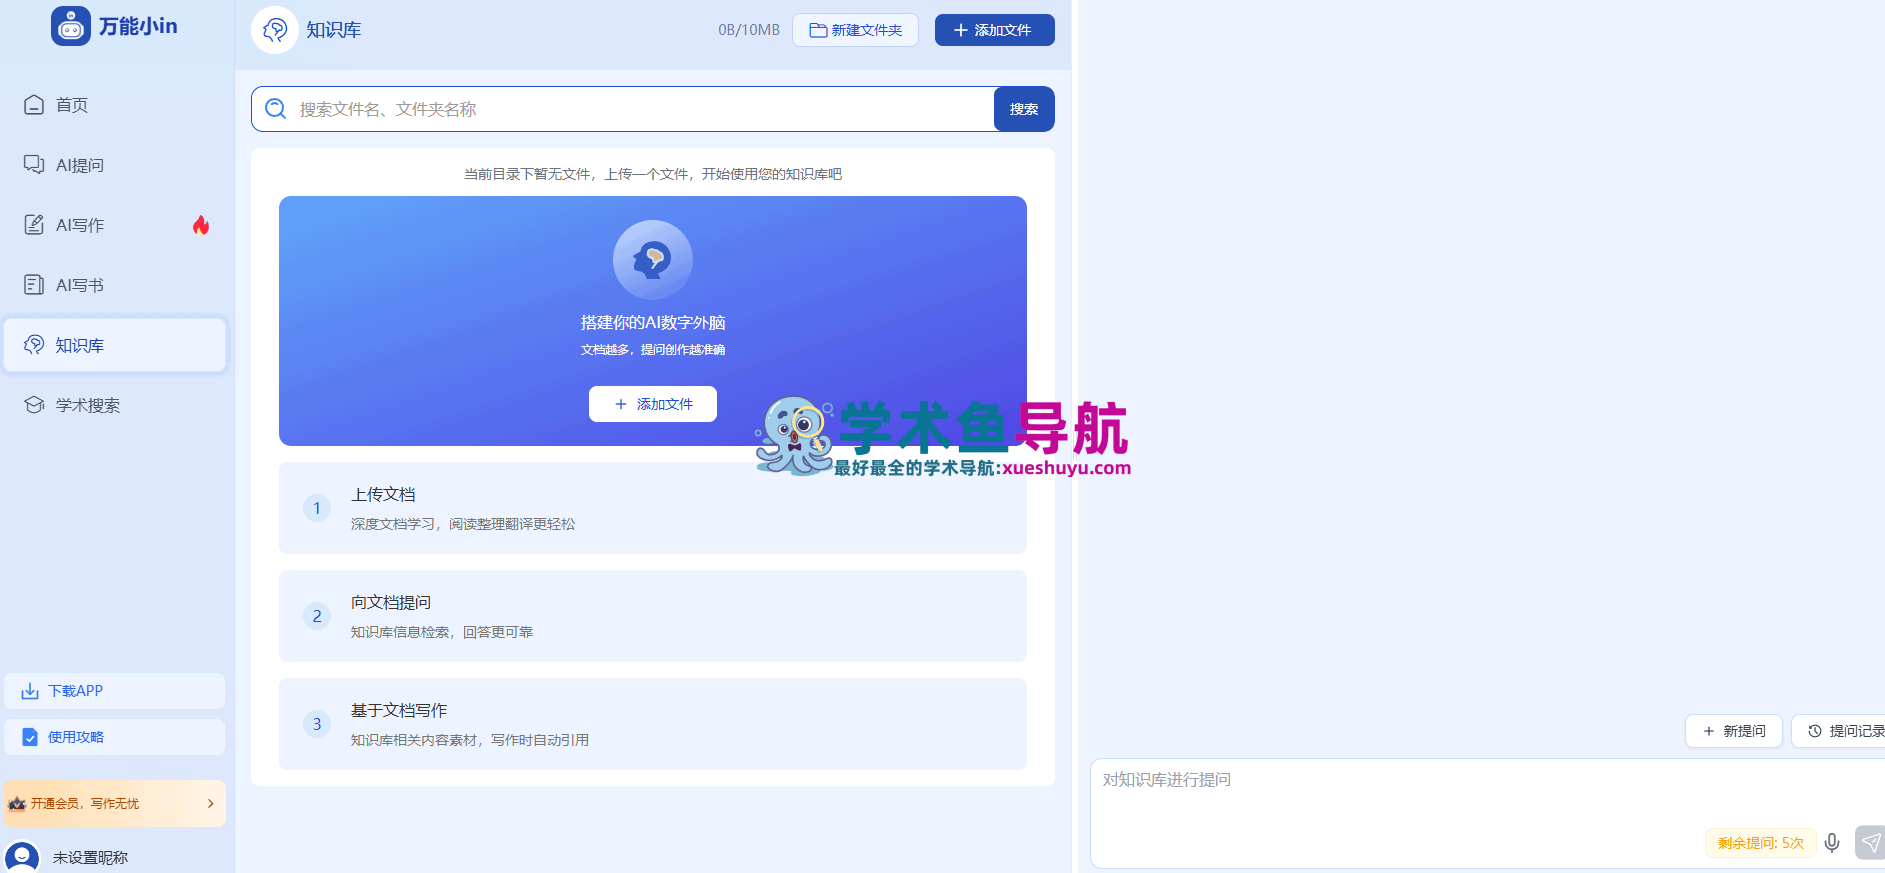Expand the membership banner chevron arrow
Image resolution: width=1885 pixels, height=873 pixels.
point(210,803)
